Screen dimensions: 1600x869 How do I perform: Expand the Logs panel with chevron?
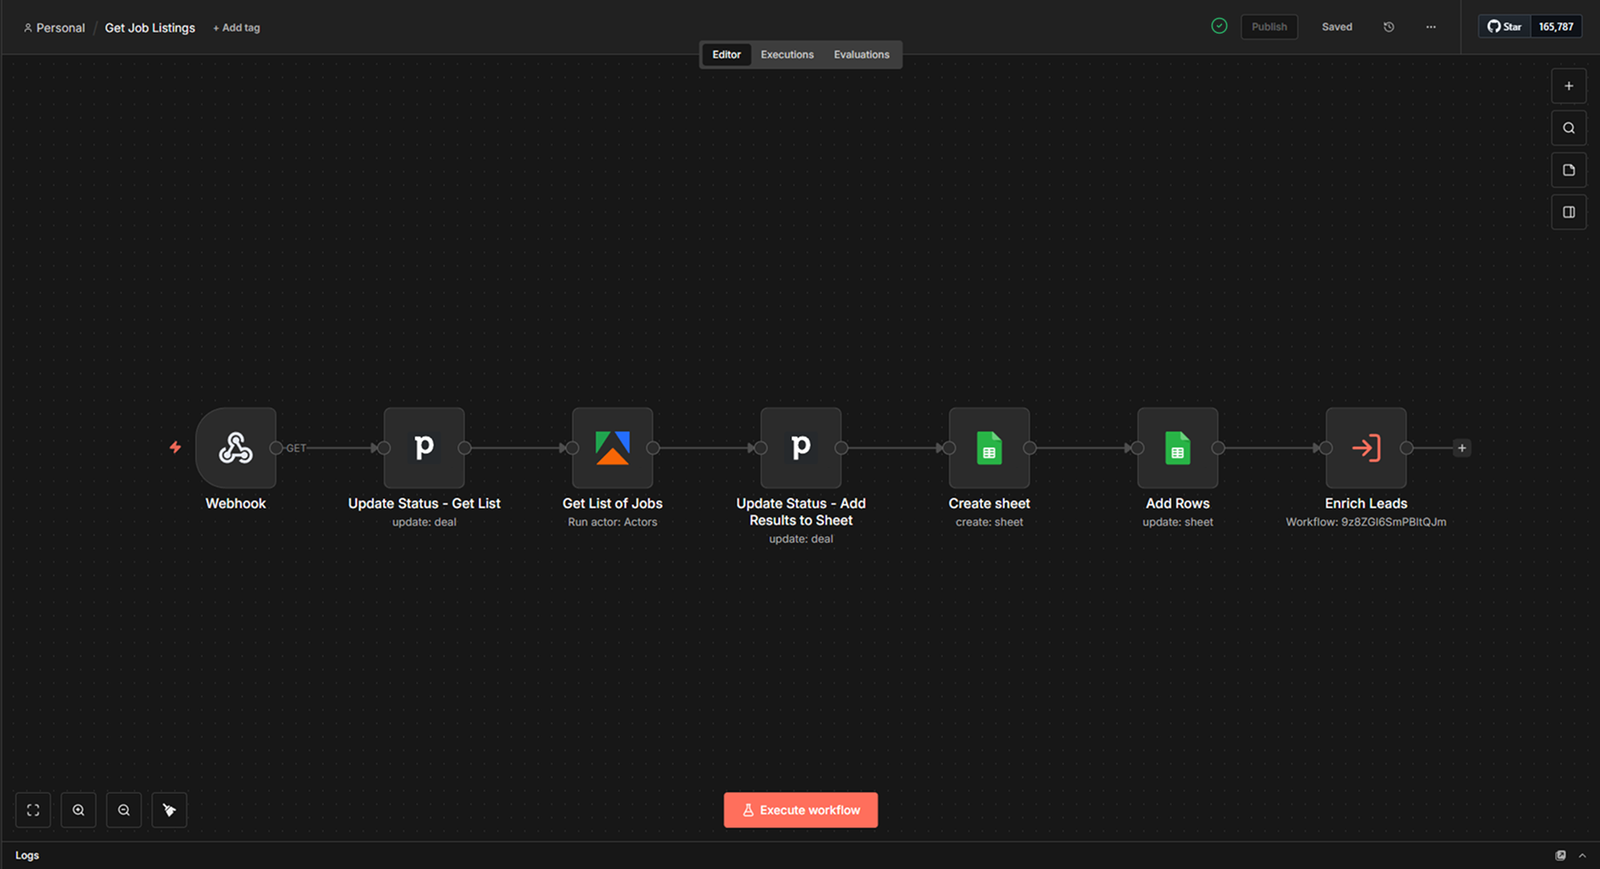1582,856
